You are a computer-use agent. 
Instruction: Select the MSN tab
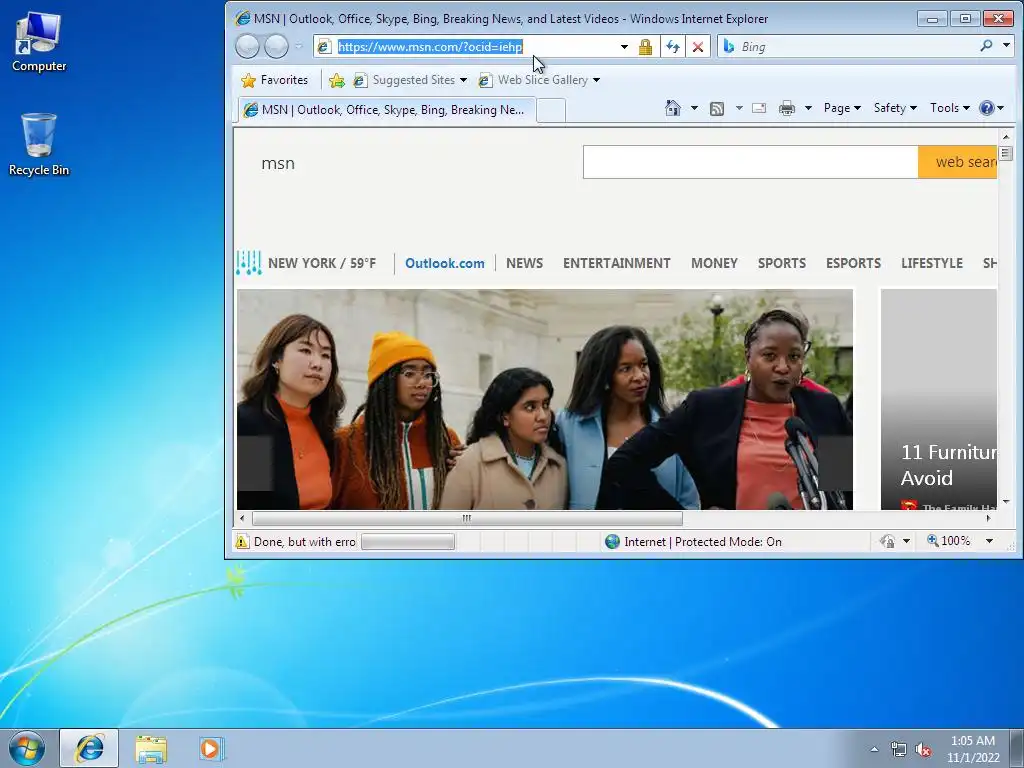387,110
